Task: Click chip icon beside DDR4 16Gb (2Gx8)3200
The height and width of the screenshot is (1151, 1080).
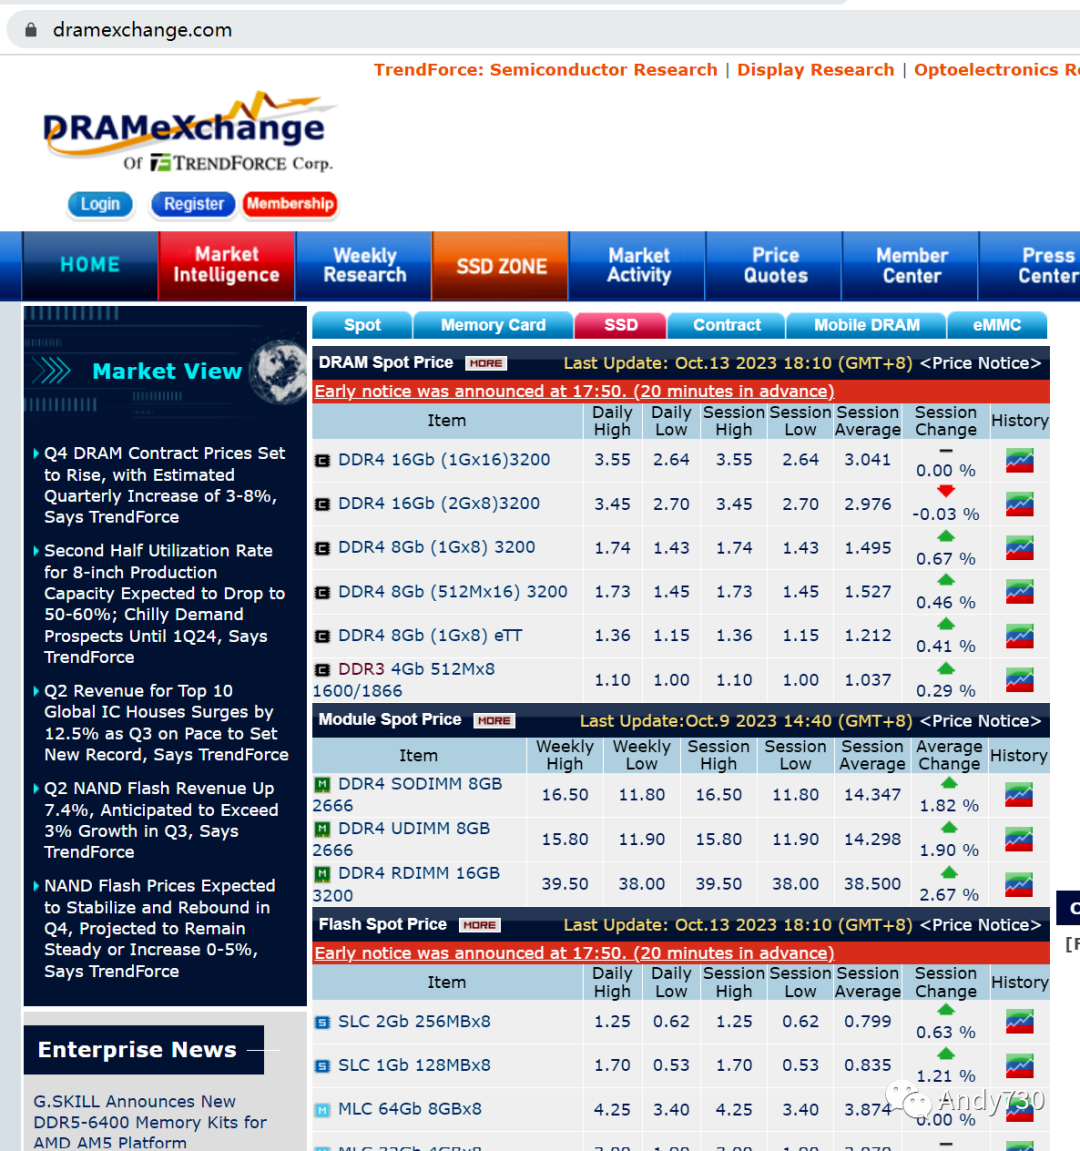Action: 322,504
